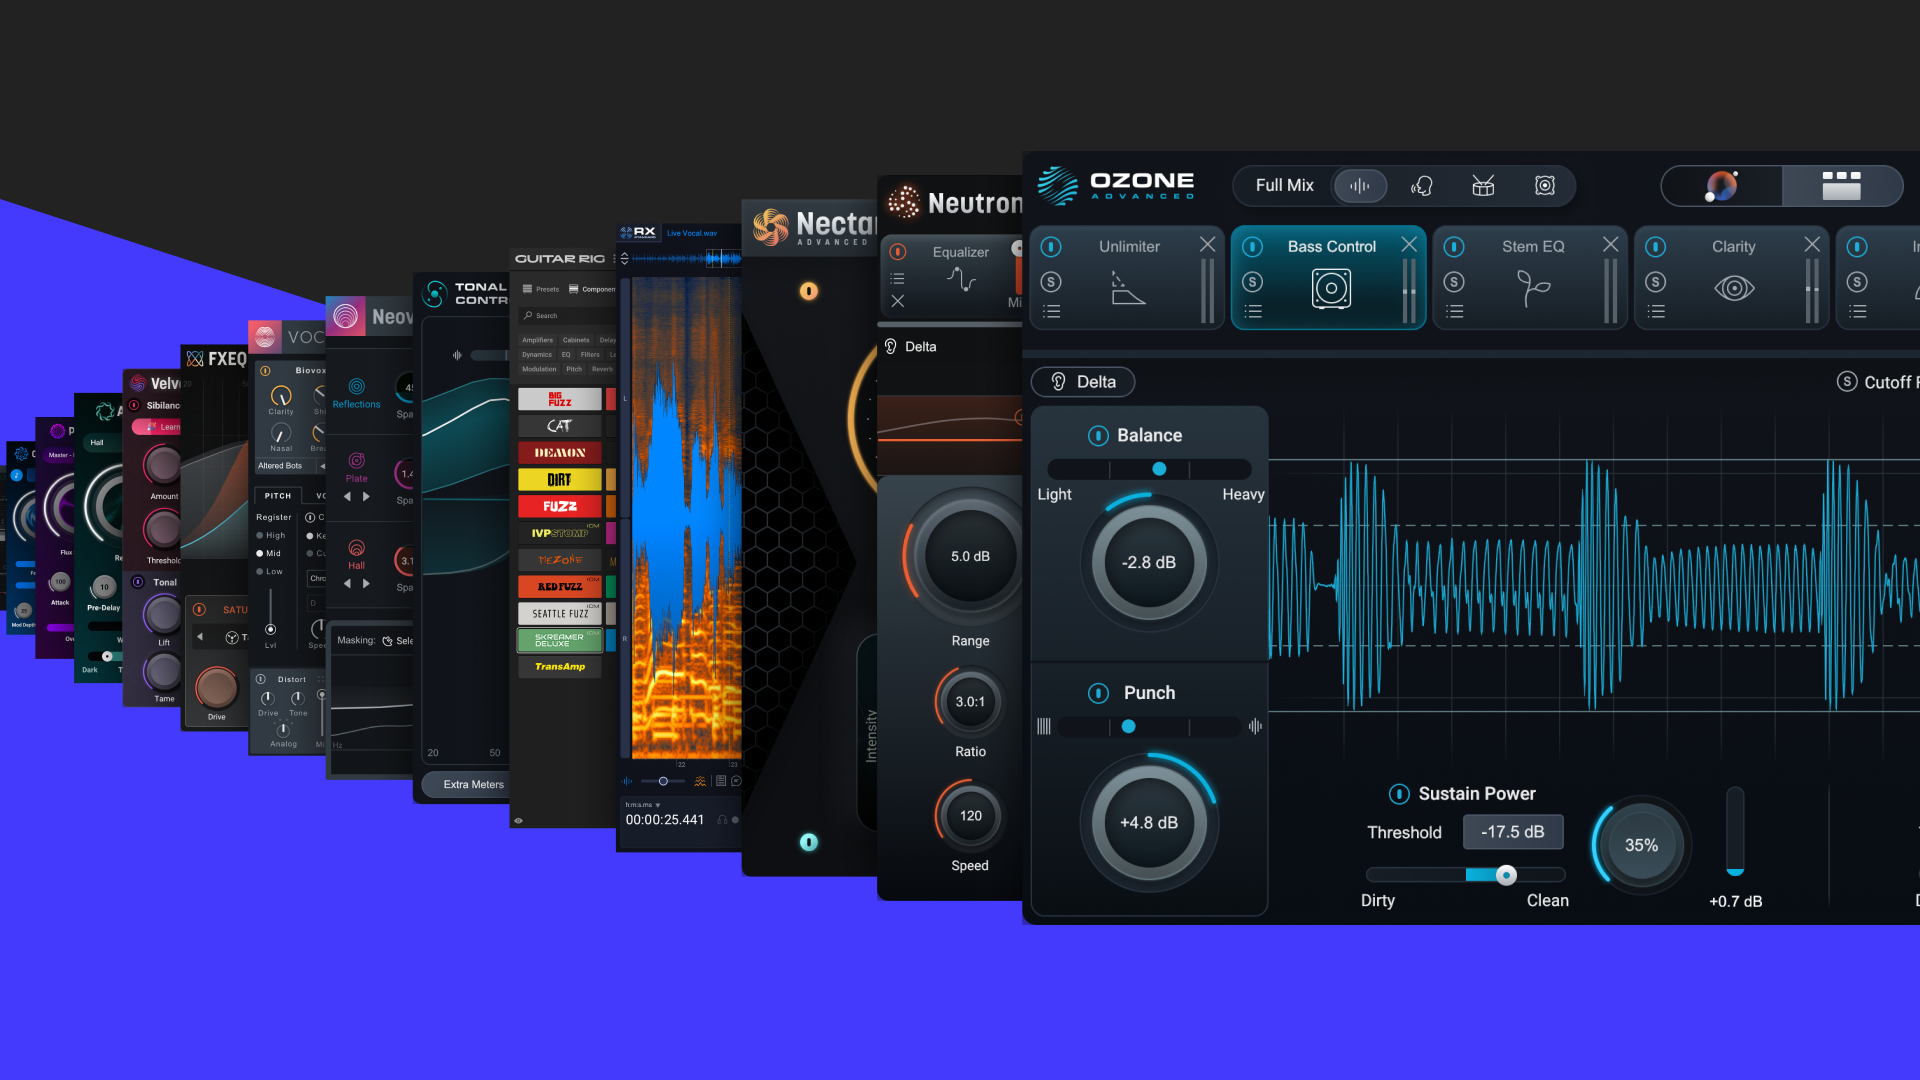Viewport: 1920px width, 1080px height.
Task: Switch to Ozone module chain view
Action: point(1841,186)
